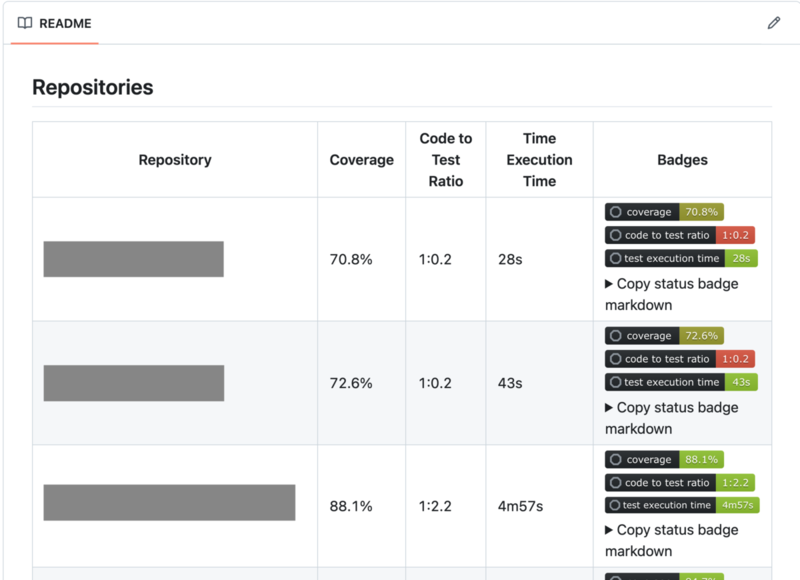This screenshot has height=580, width=800.
Task: Click the pencil edit README icon
Action: click(773, 23)
